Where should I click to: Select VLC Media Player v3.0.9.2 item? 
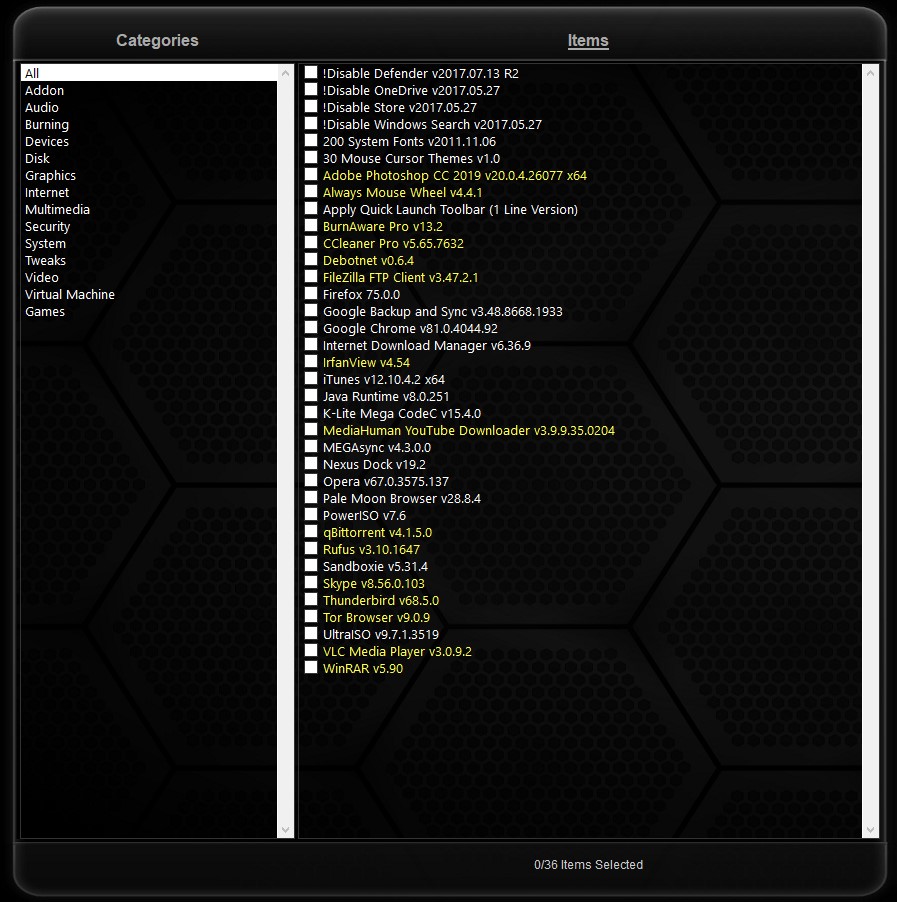click(397, 651)
